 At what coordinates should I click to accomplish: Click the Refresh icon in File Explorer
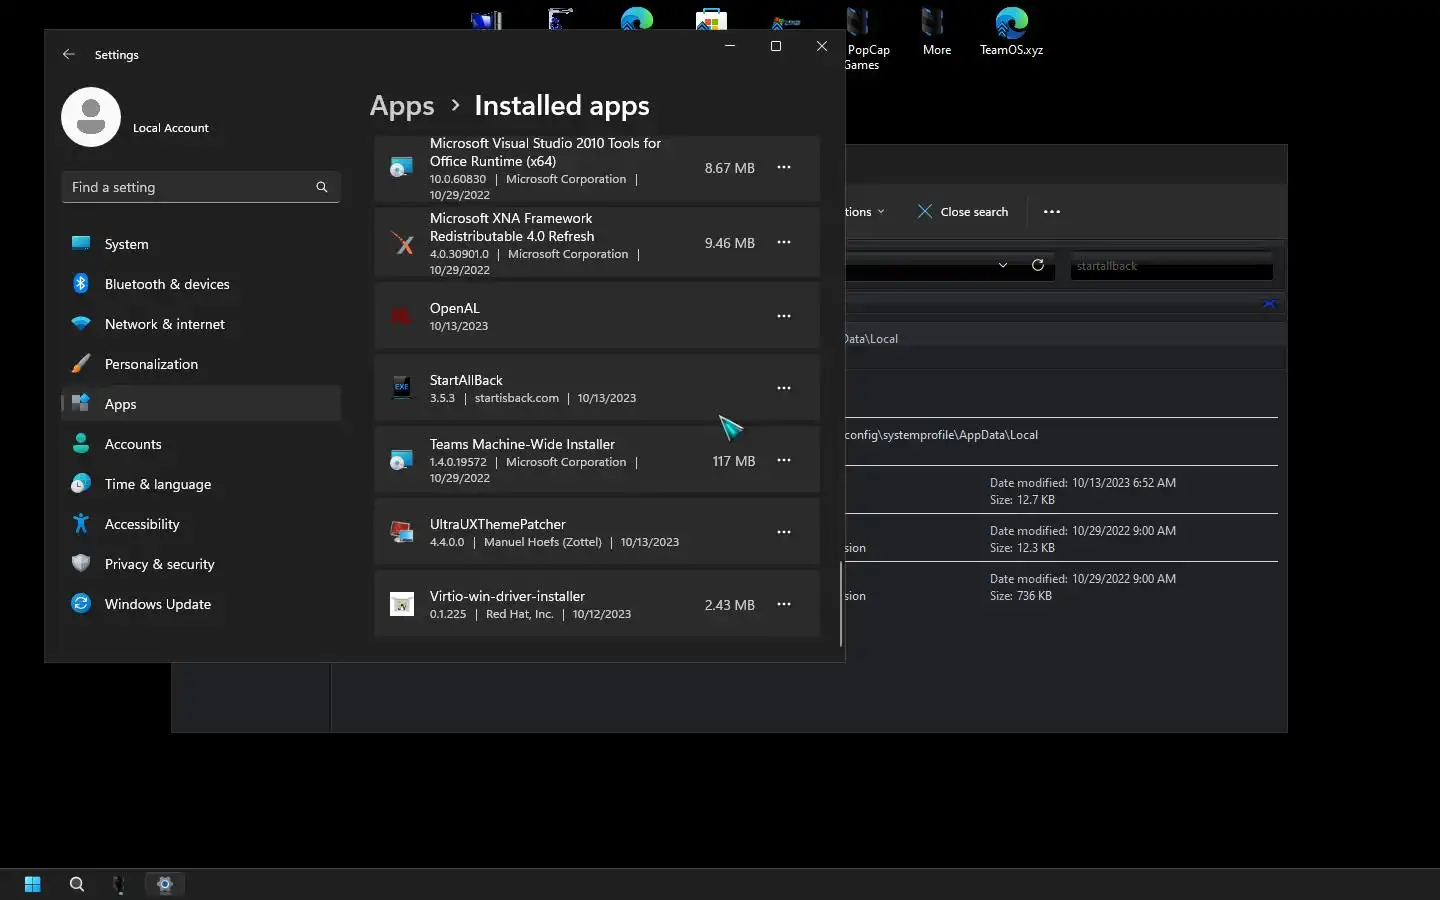pos(1038,265)
